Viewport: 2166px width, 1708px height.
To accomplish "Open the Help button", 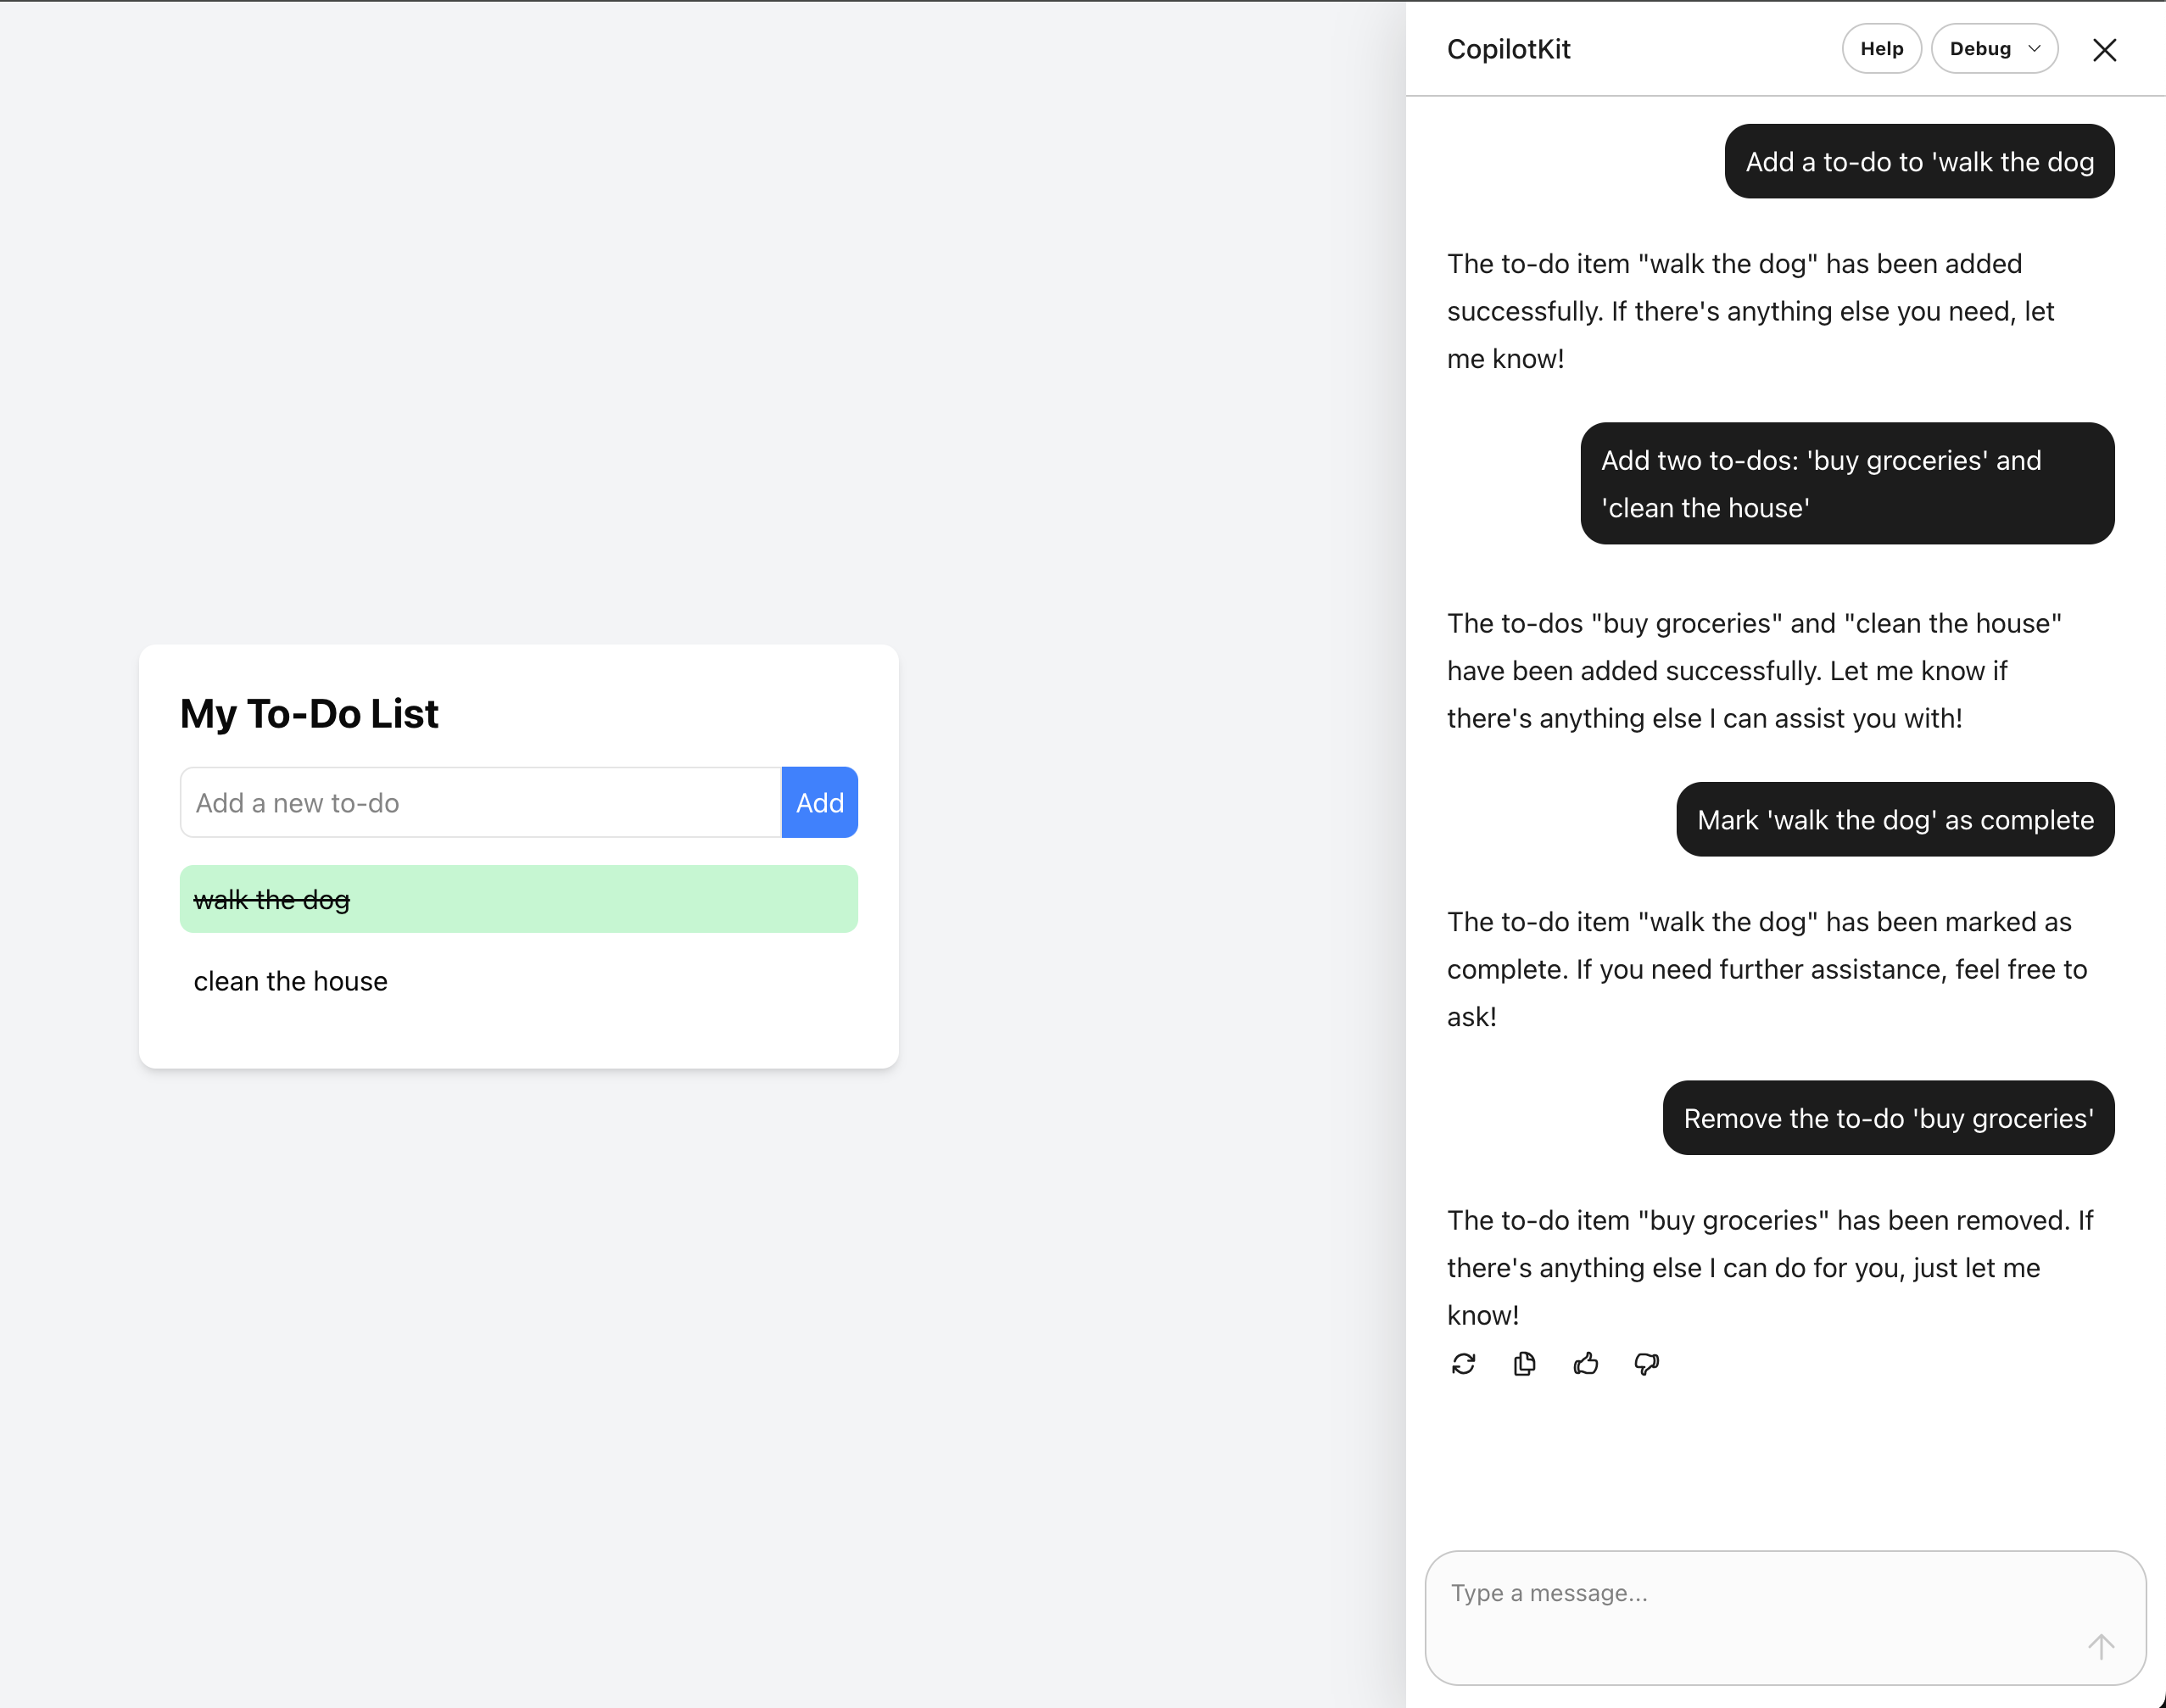I will (1881, 49).
